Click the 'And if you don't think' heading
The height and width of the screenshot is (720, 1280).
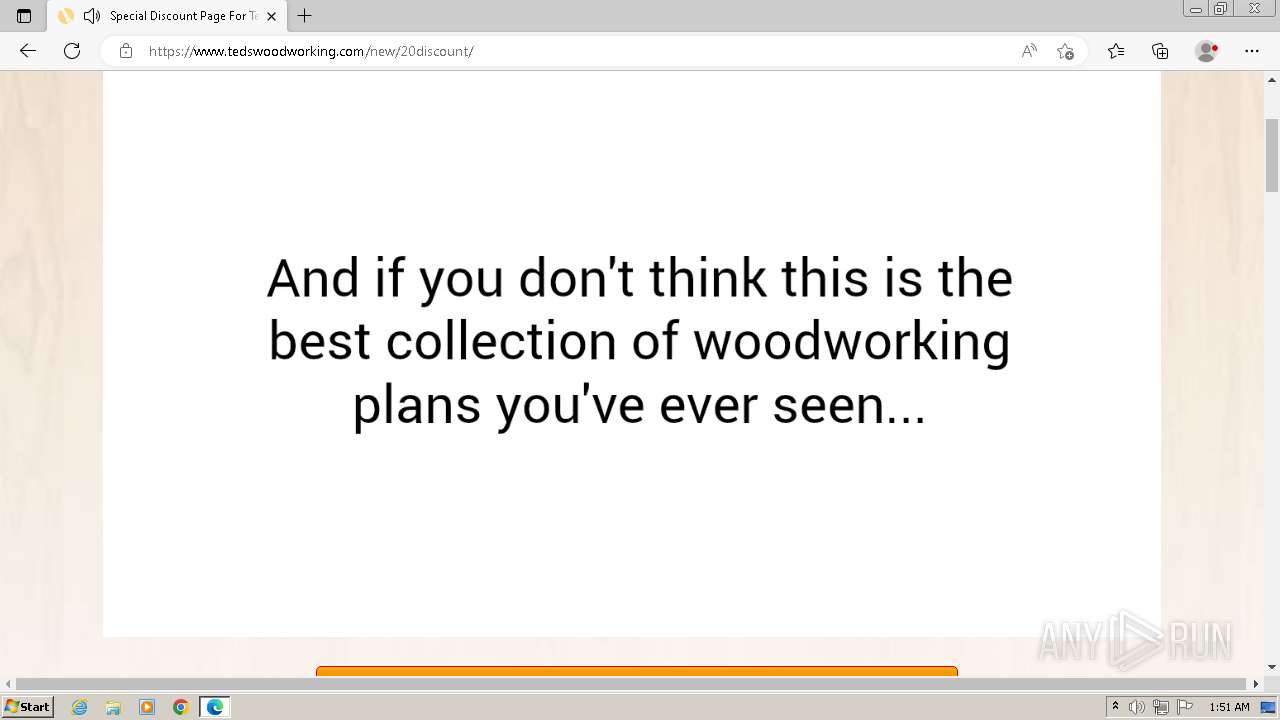pos(640,342)
